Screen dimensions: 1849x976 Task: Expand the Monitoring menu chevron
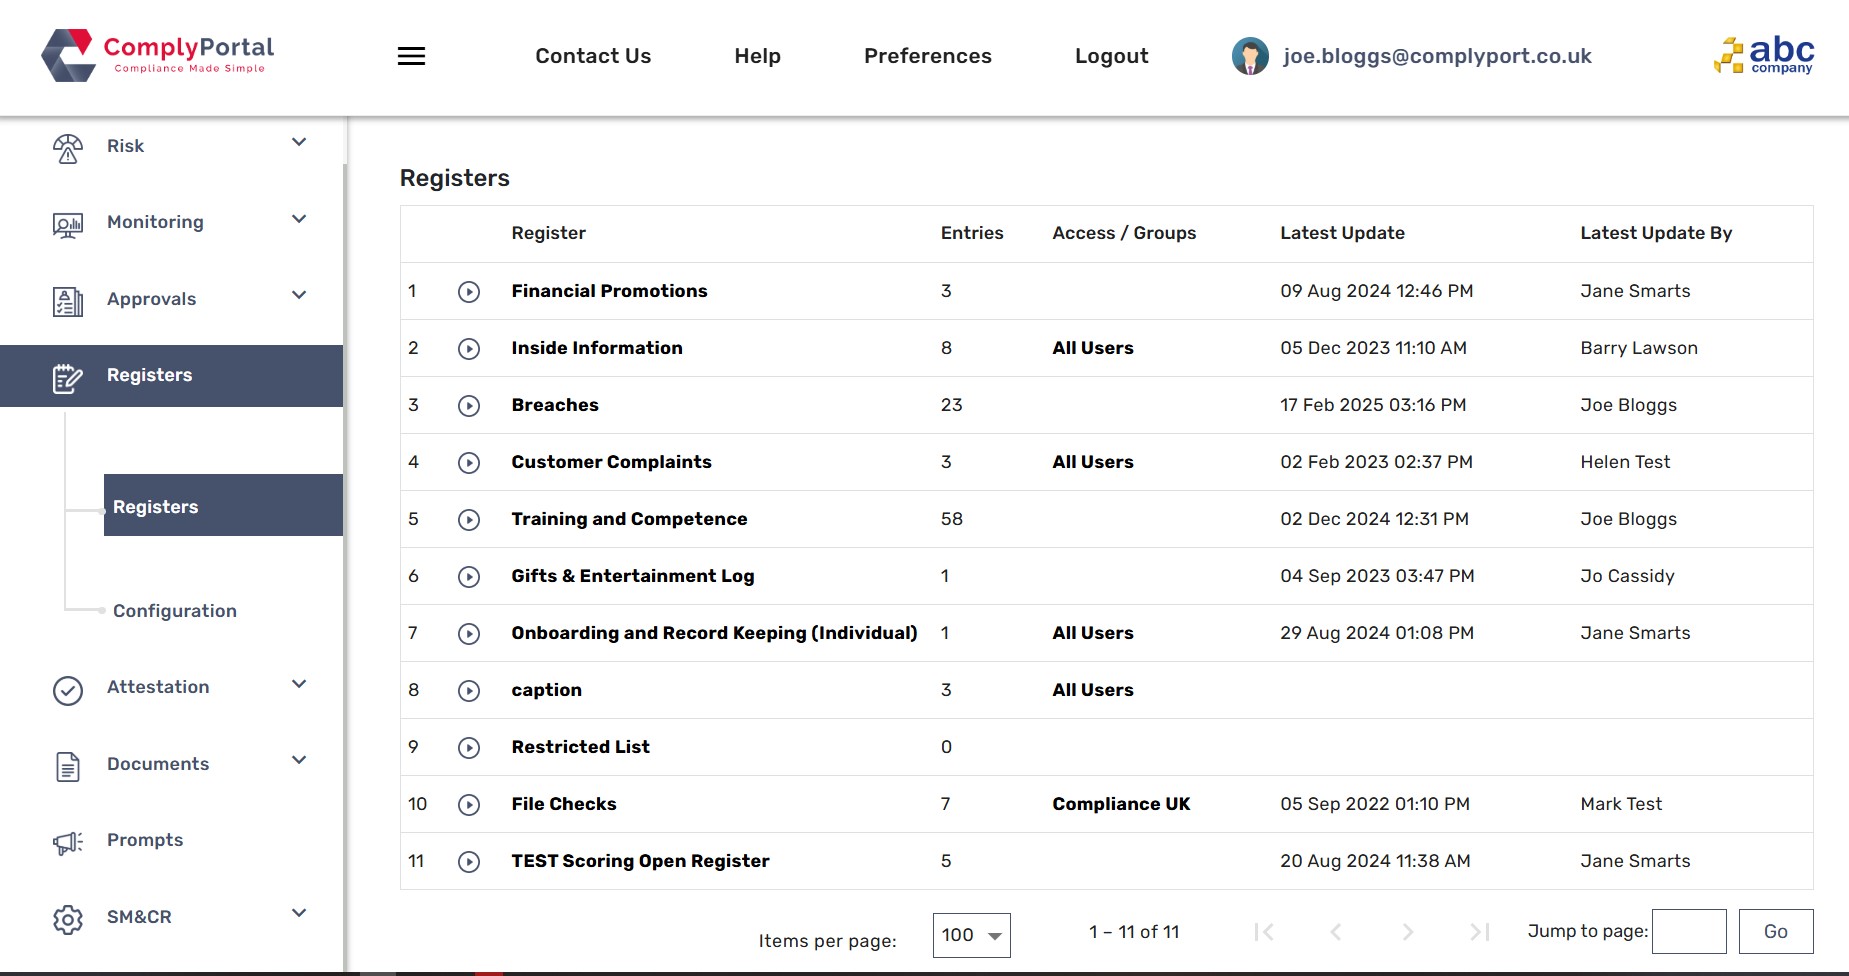[298, 219]
